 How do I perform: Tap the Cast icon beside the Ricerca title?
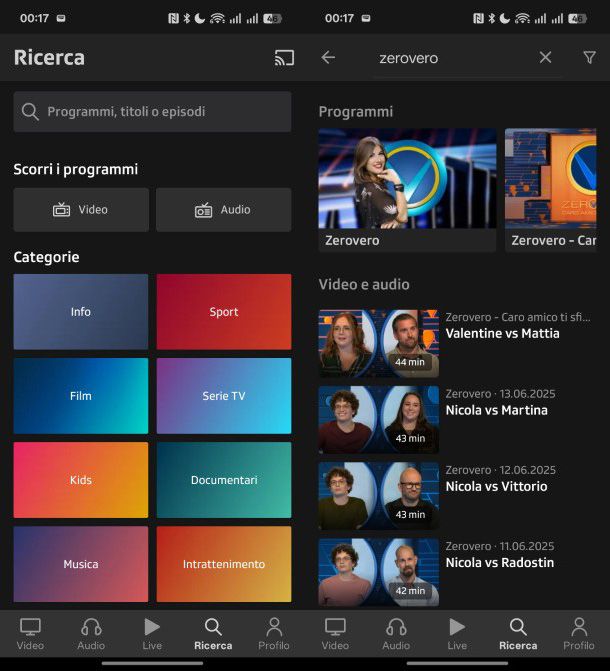tap(284, 58)
